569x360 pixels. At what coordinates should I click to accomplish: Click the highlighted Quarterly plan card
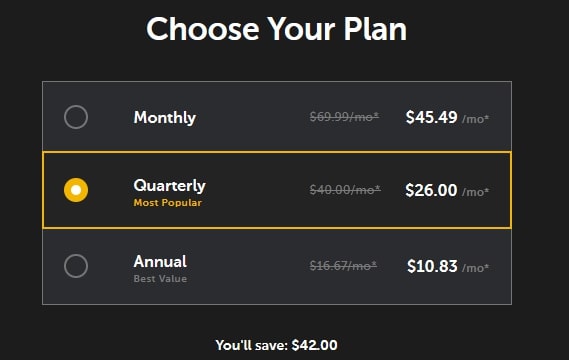(277, 190)
